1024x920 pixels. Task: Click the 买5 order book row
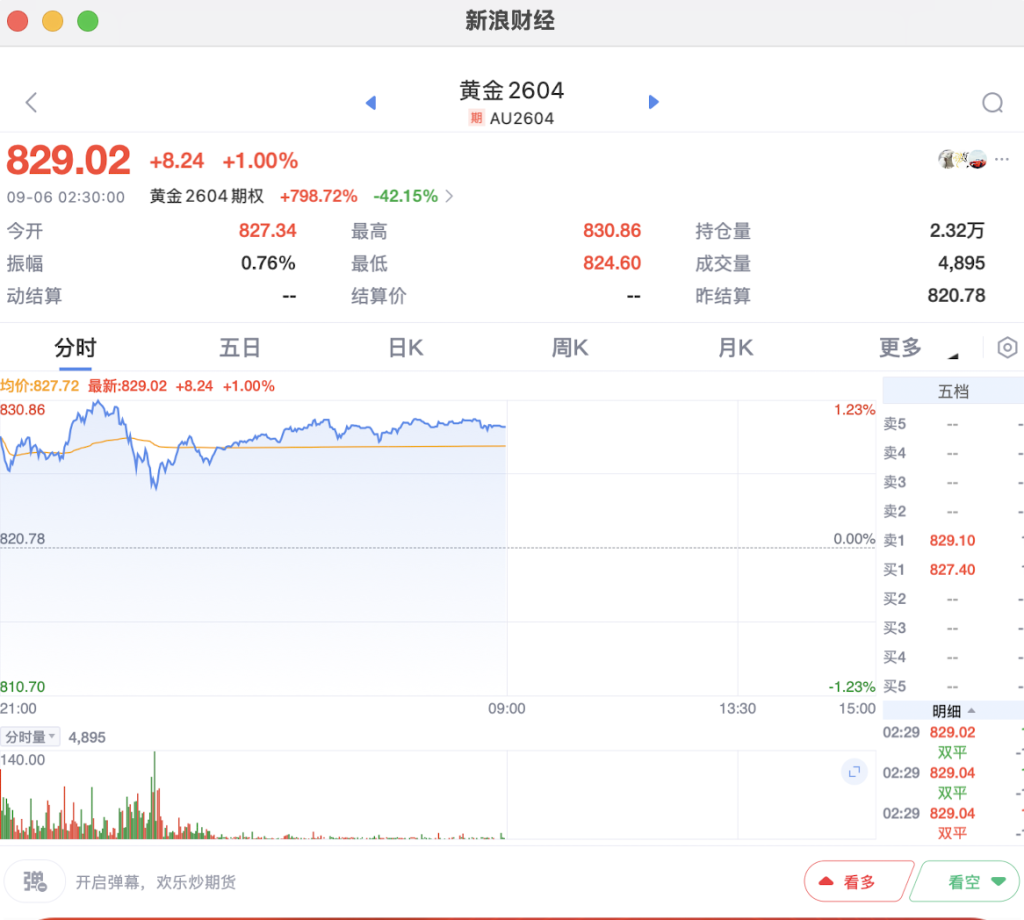953,686
